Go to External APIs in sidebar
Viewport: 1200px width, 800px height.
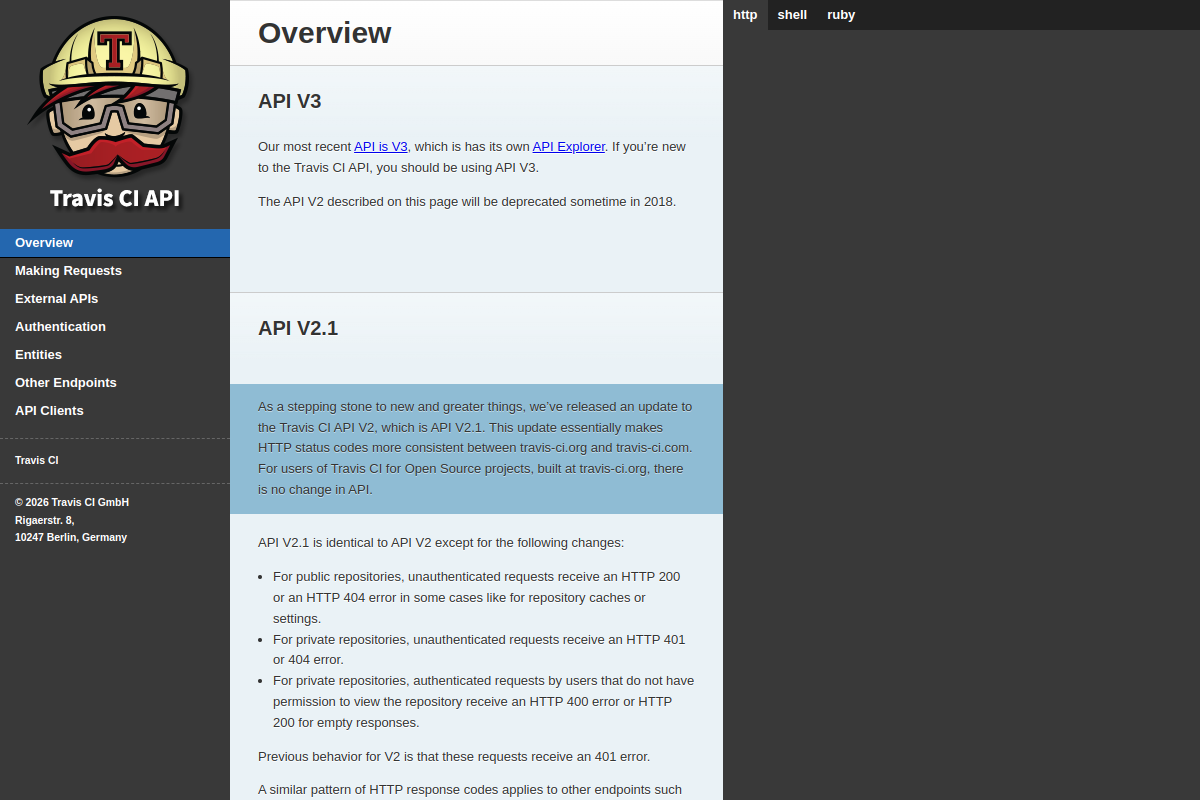click(x=115, y=299)
